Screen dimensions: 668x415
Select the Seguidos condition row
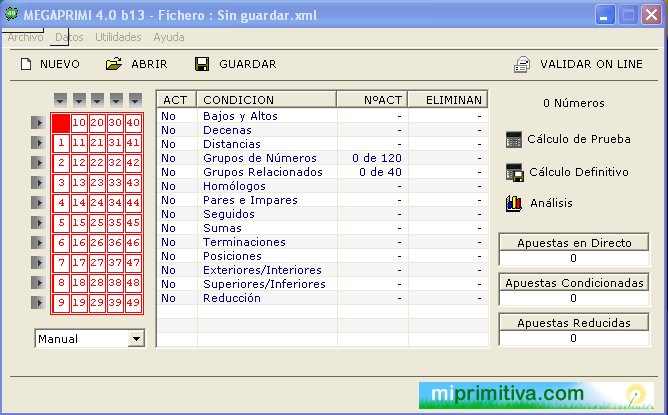point(322,214)
